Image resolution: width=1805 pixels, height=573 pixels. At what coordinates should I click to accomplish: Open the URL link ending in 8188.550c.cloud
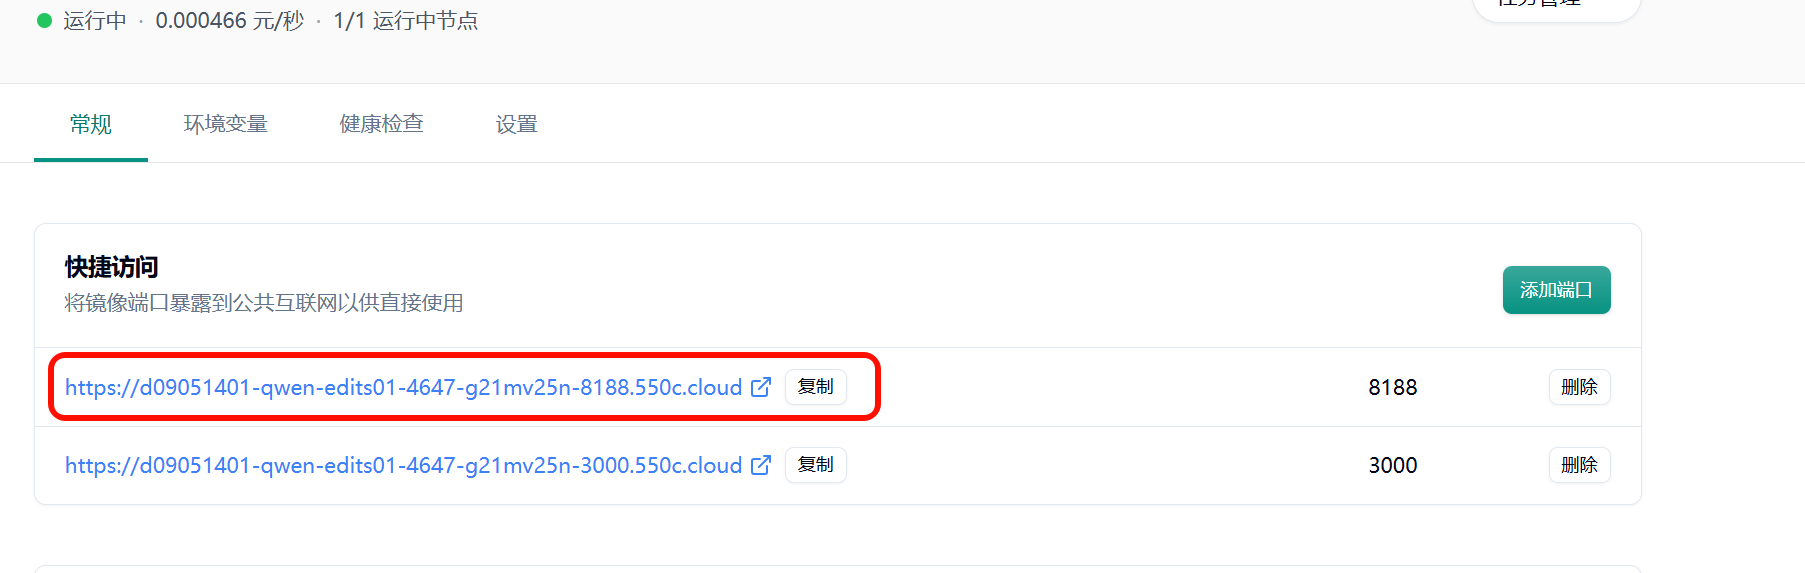(x=403, y=387)
